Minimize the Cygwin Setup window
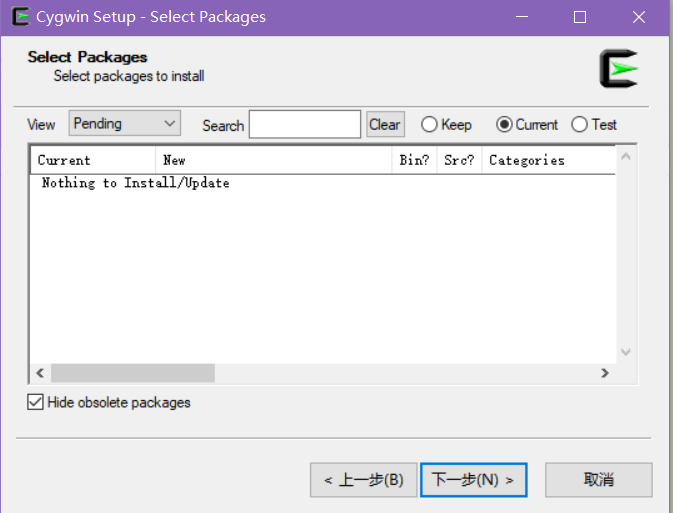This screenshot has height=513, width=673. point(522,17)
